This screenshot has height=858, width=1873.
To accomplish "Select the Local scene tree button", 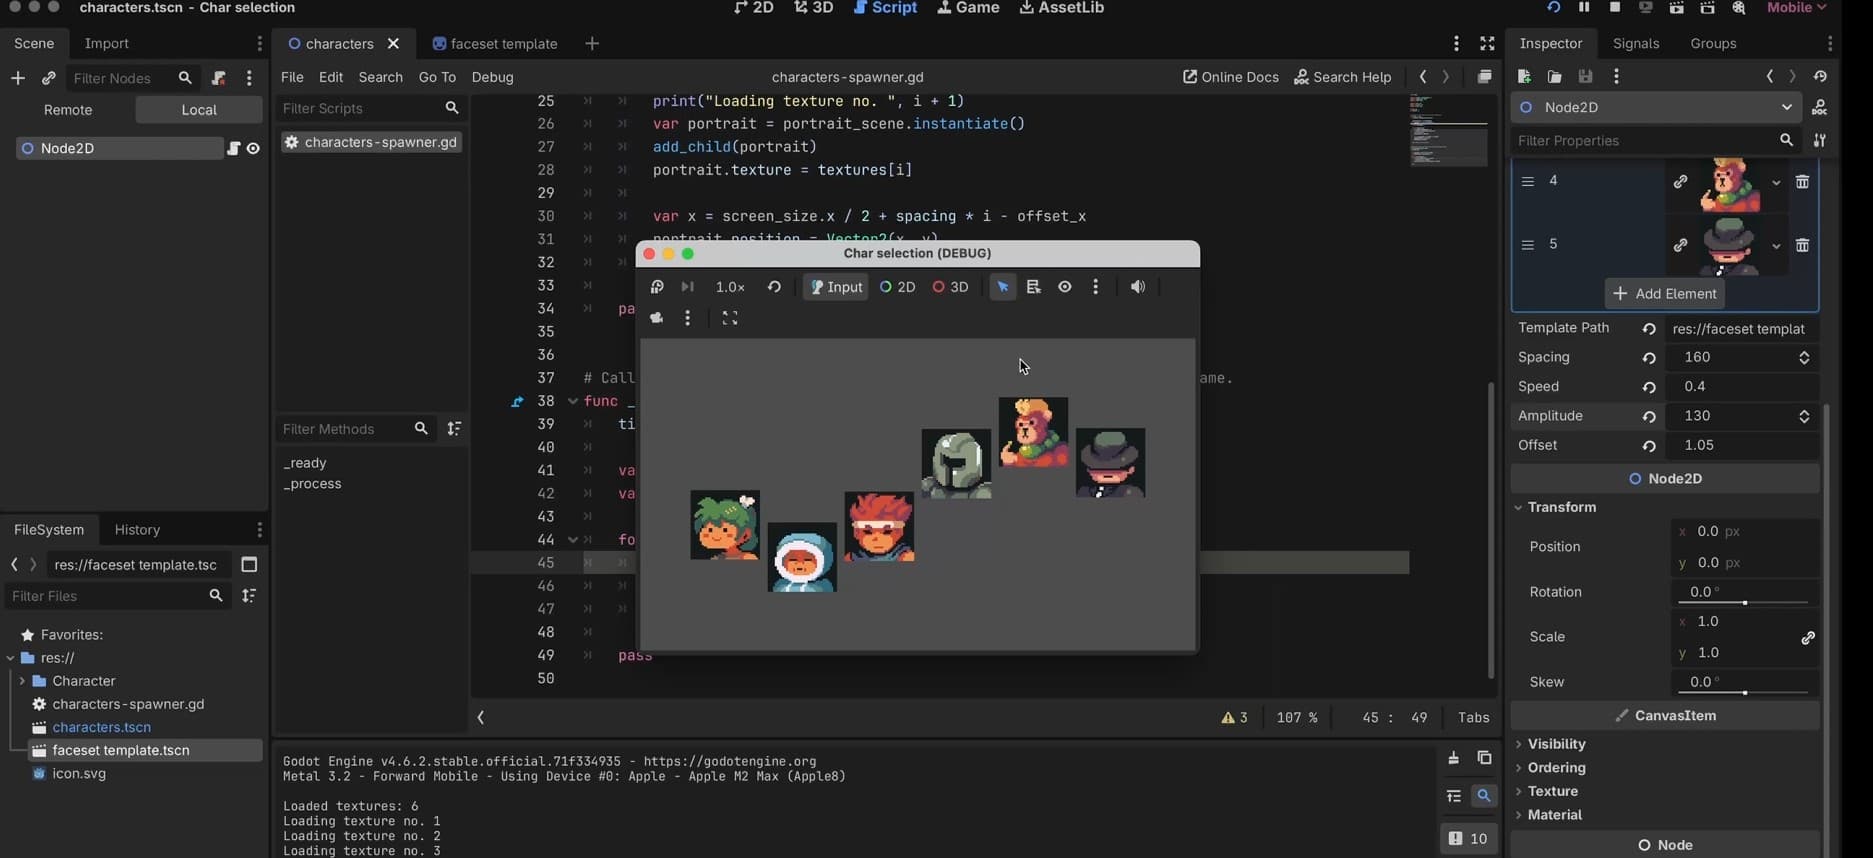I will [x=199, y=110].
